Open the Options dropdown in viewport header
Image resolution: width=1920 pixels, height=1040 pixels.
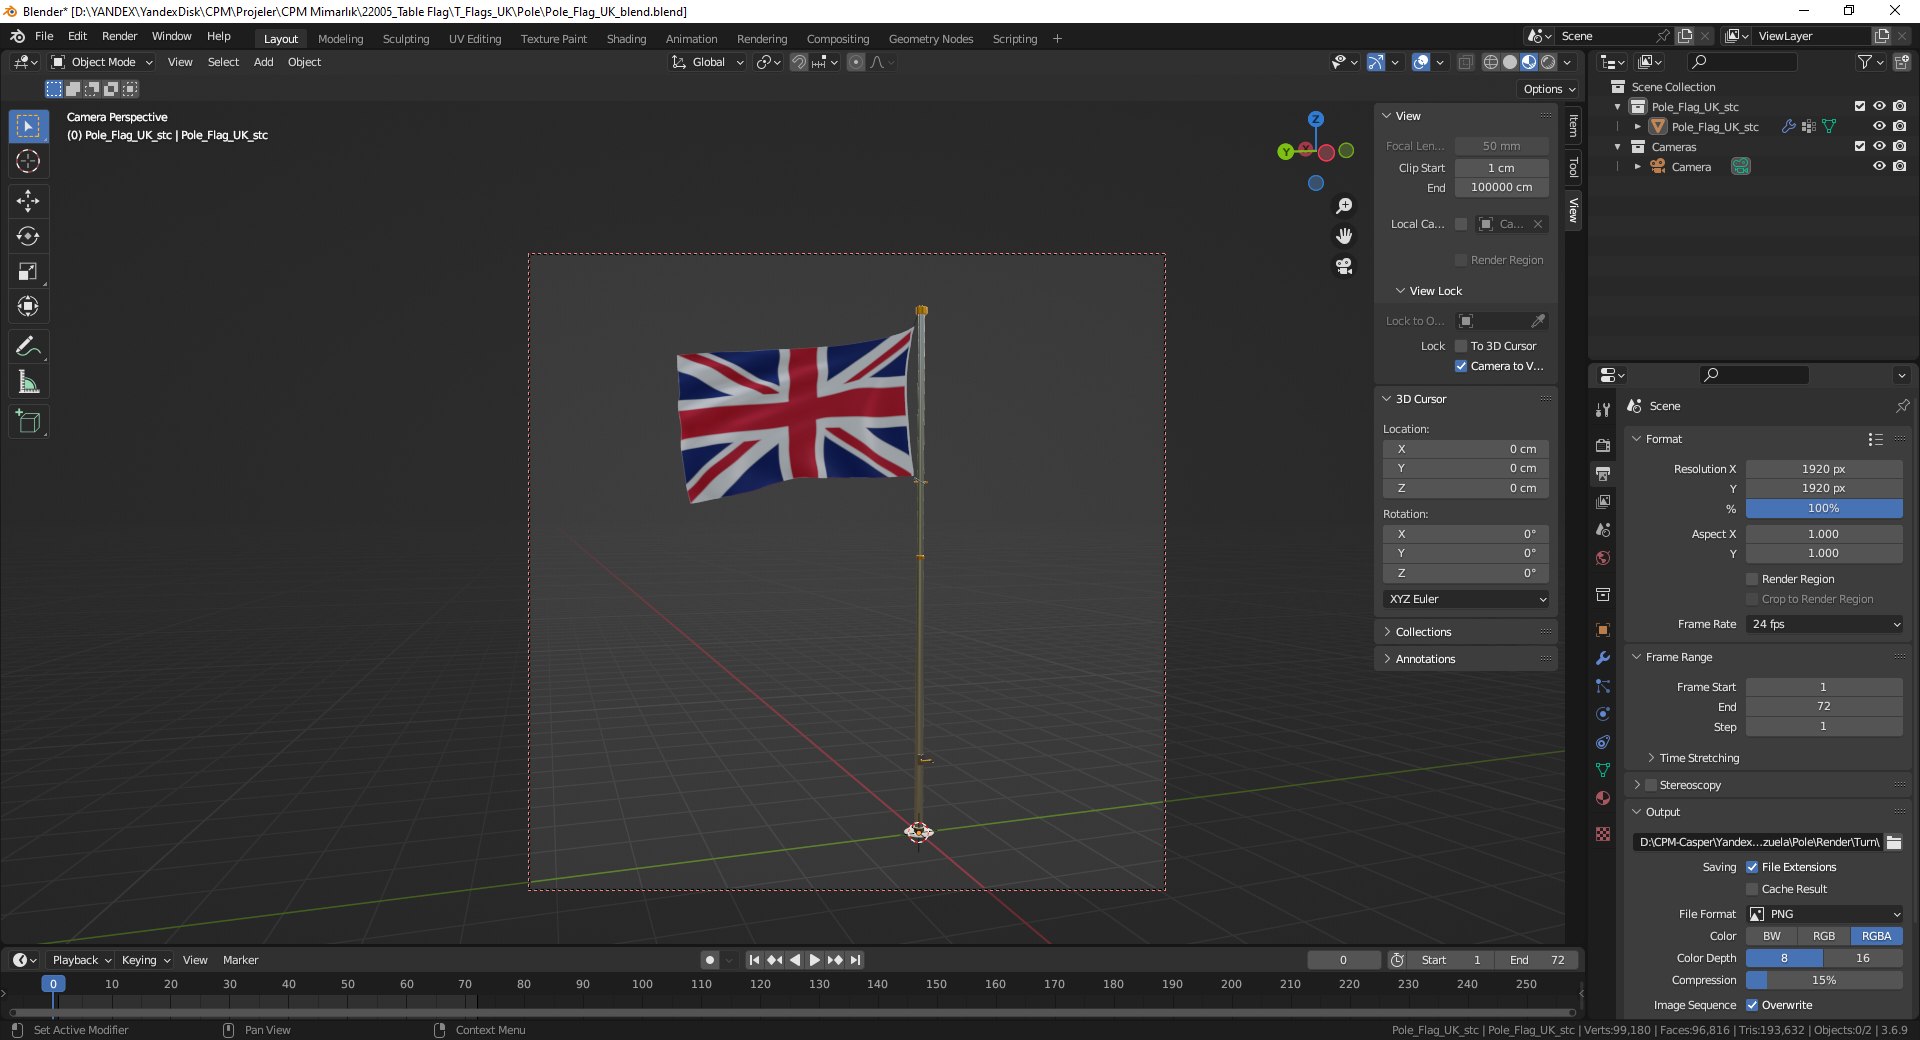[x=1549, y=89]
